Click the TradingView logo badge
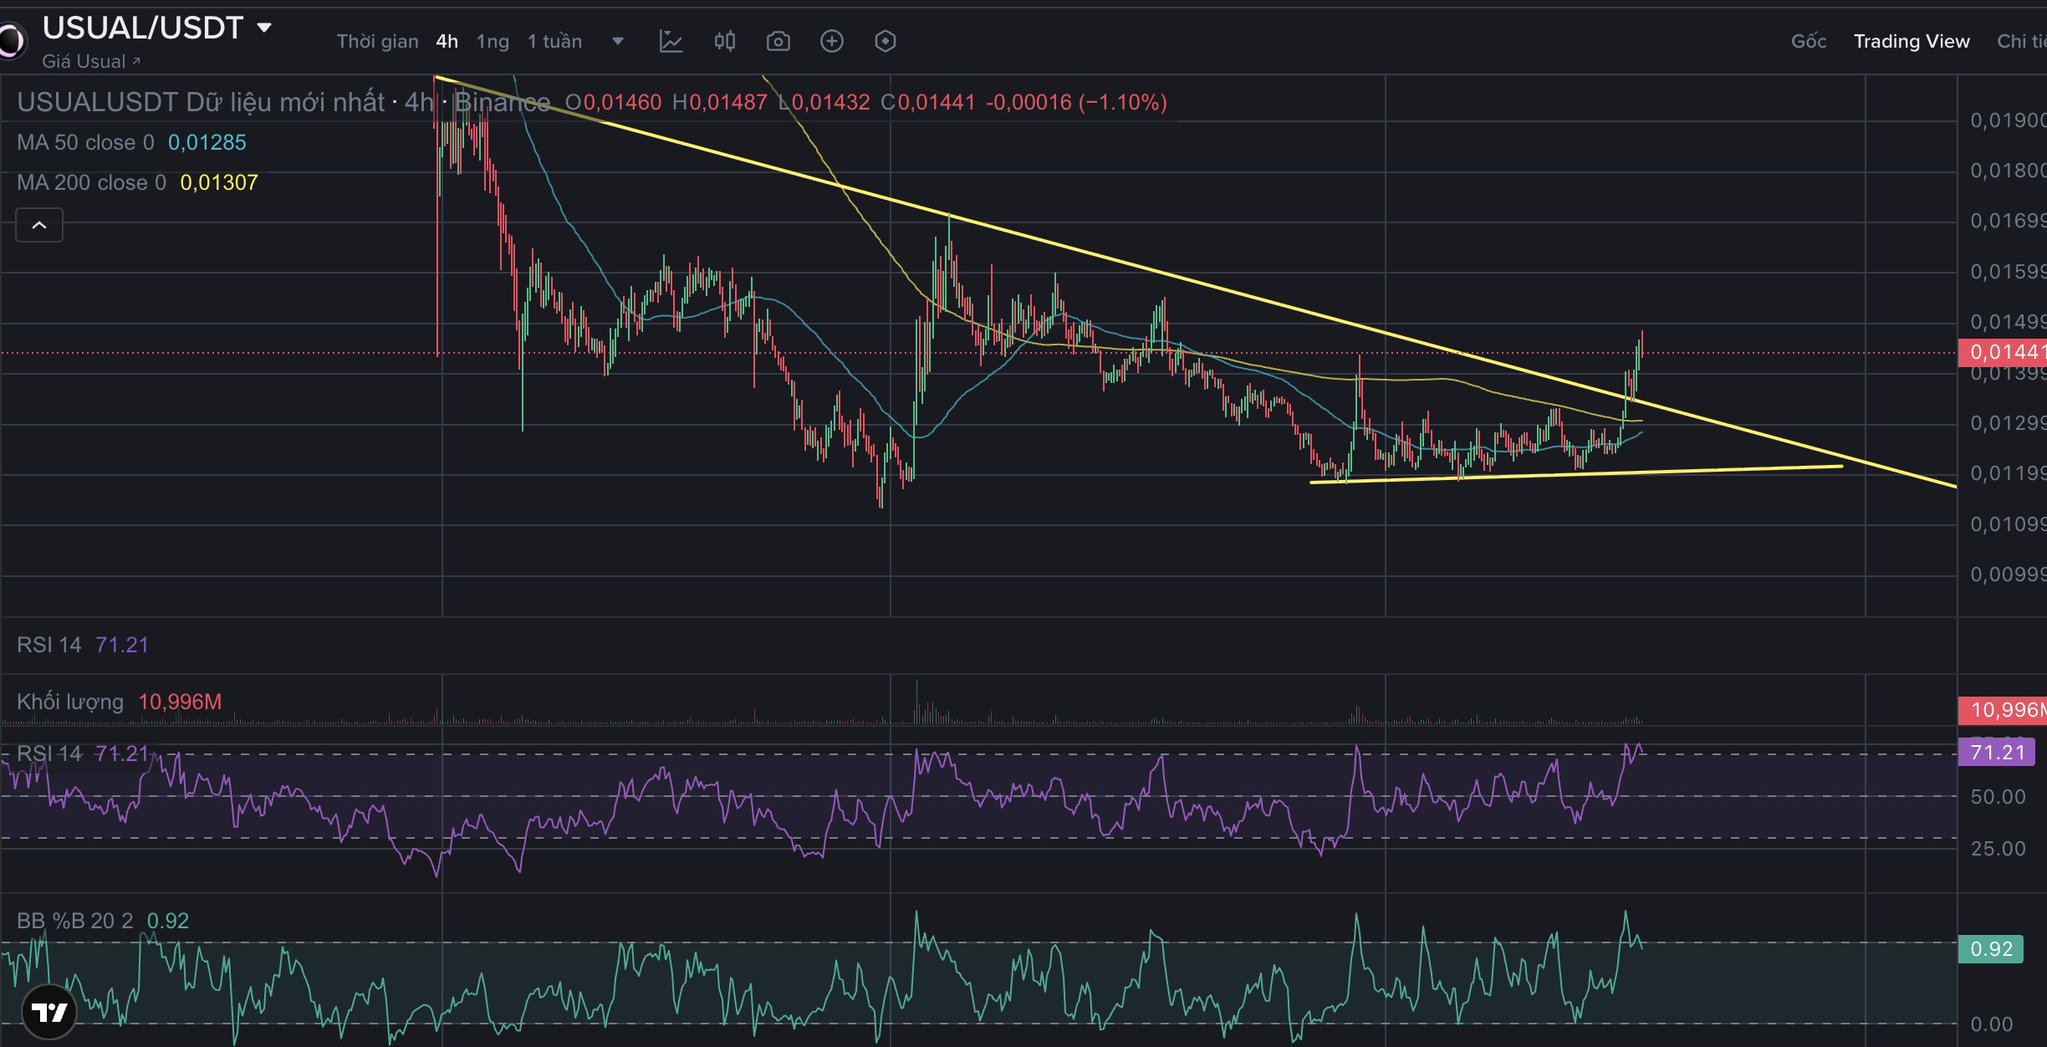The width and height of the screenshot is (2047, 1047). 49,1012
